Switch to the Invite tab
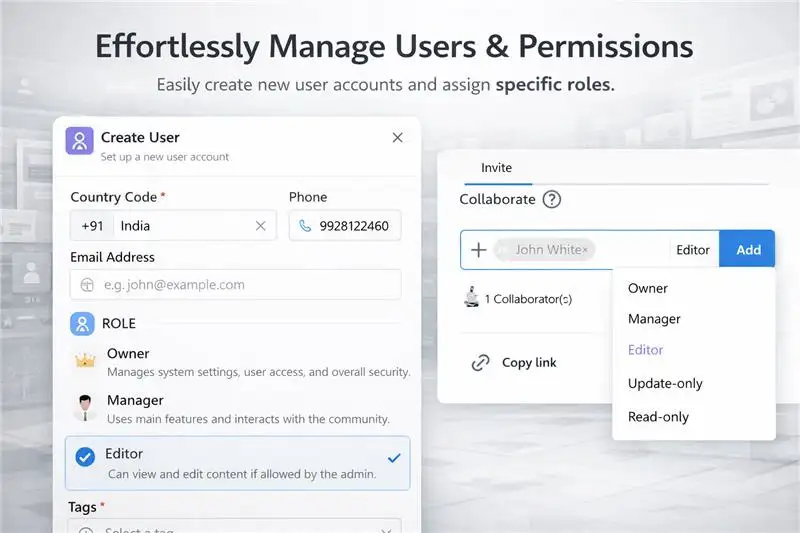 tap(496, 168)
